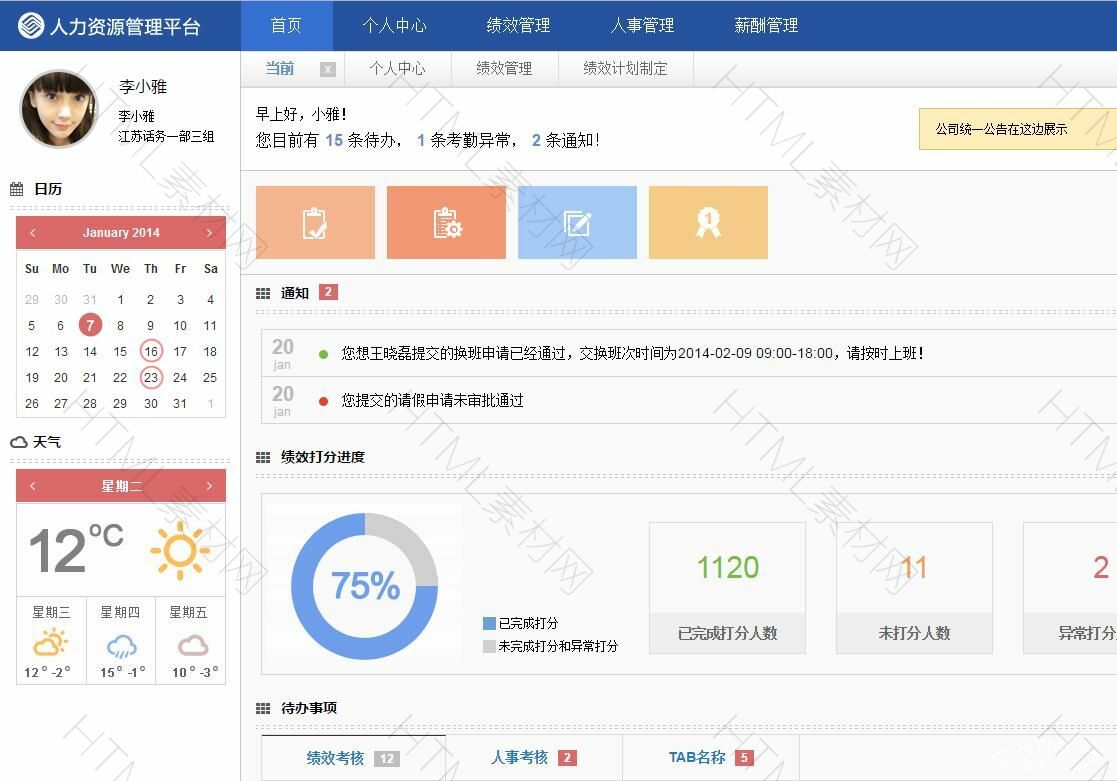1117x781 pixels.
Task: Click the rainy cloud icon for 星期四
Action: pos(121,646)
